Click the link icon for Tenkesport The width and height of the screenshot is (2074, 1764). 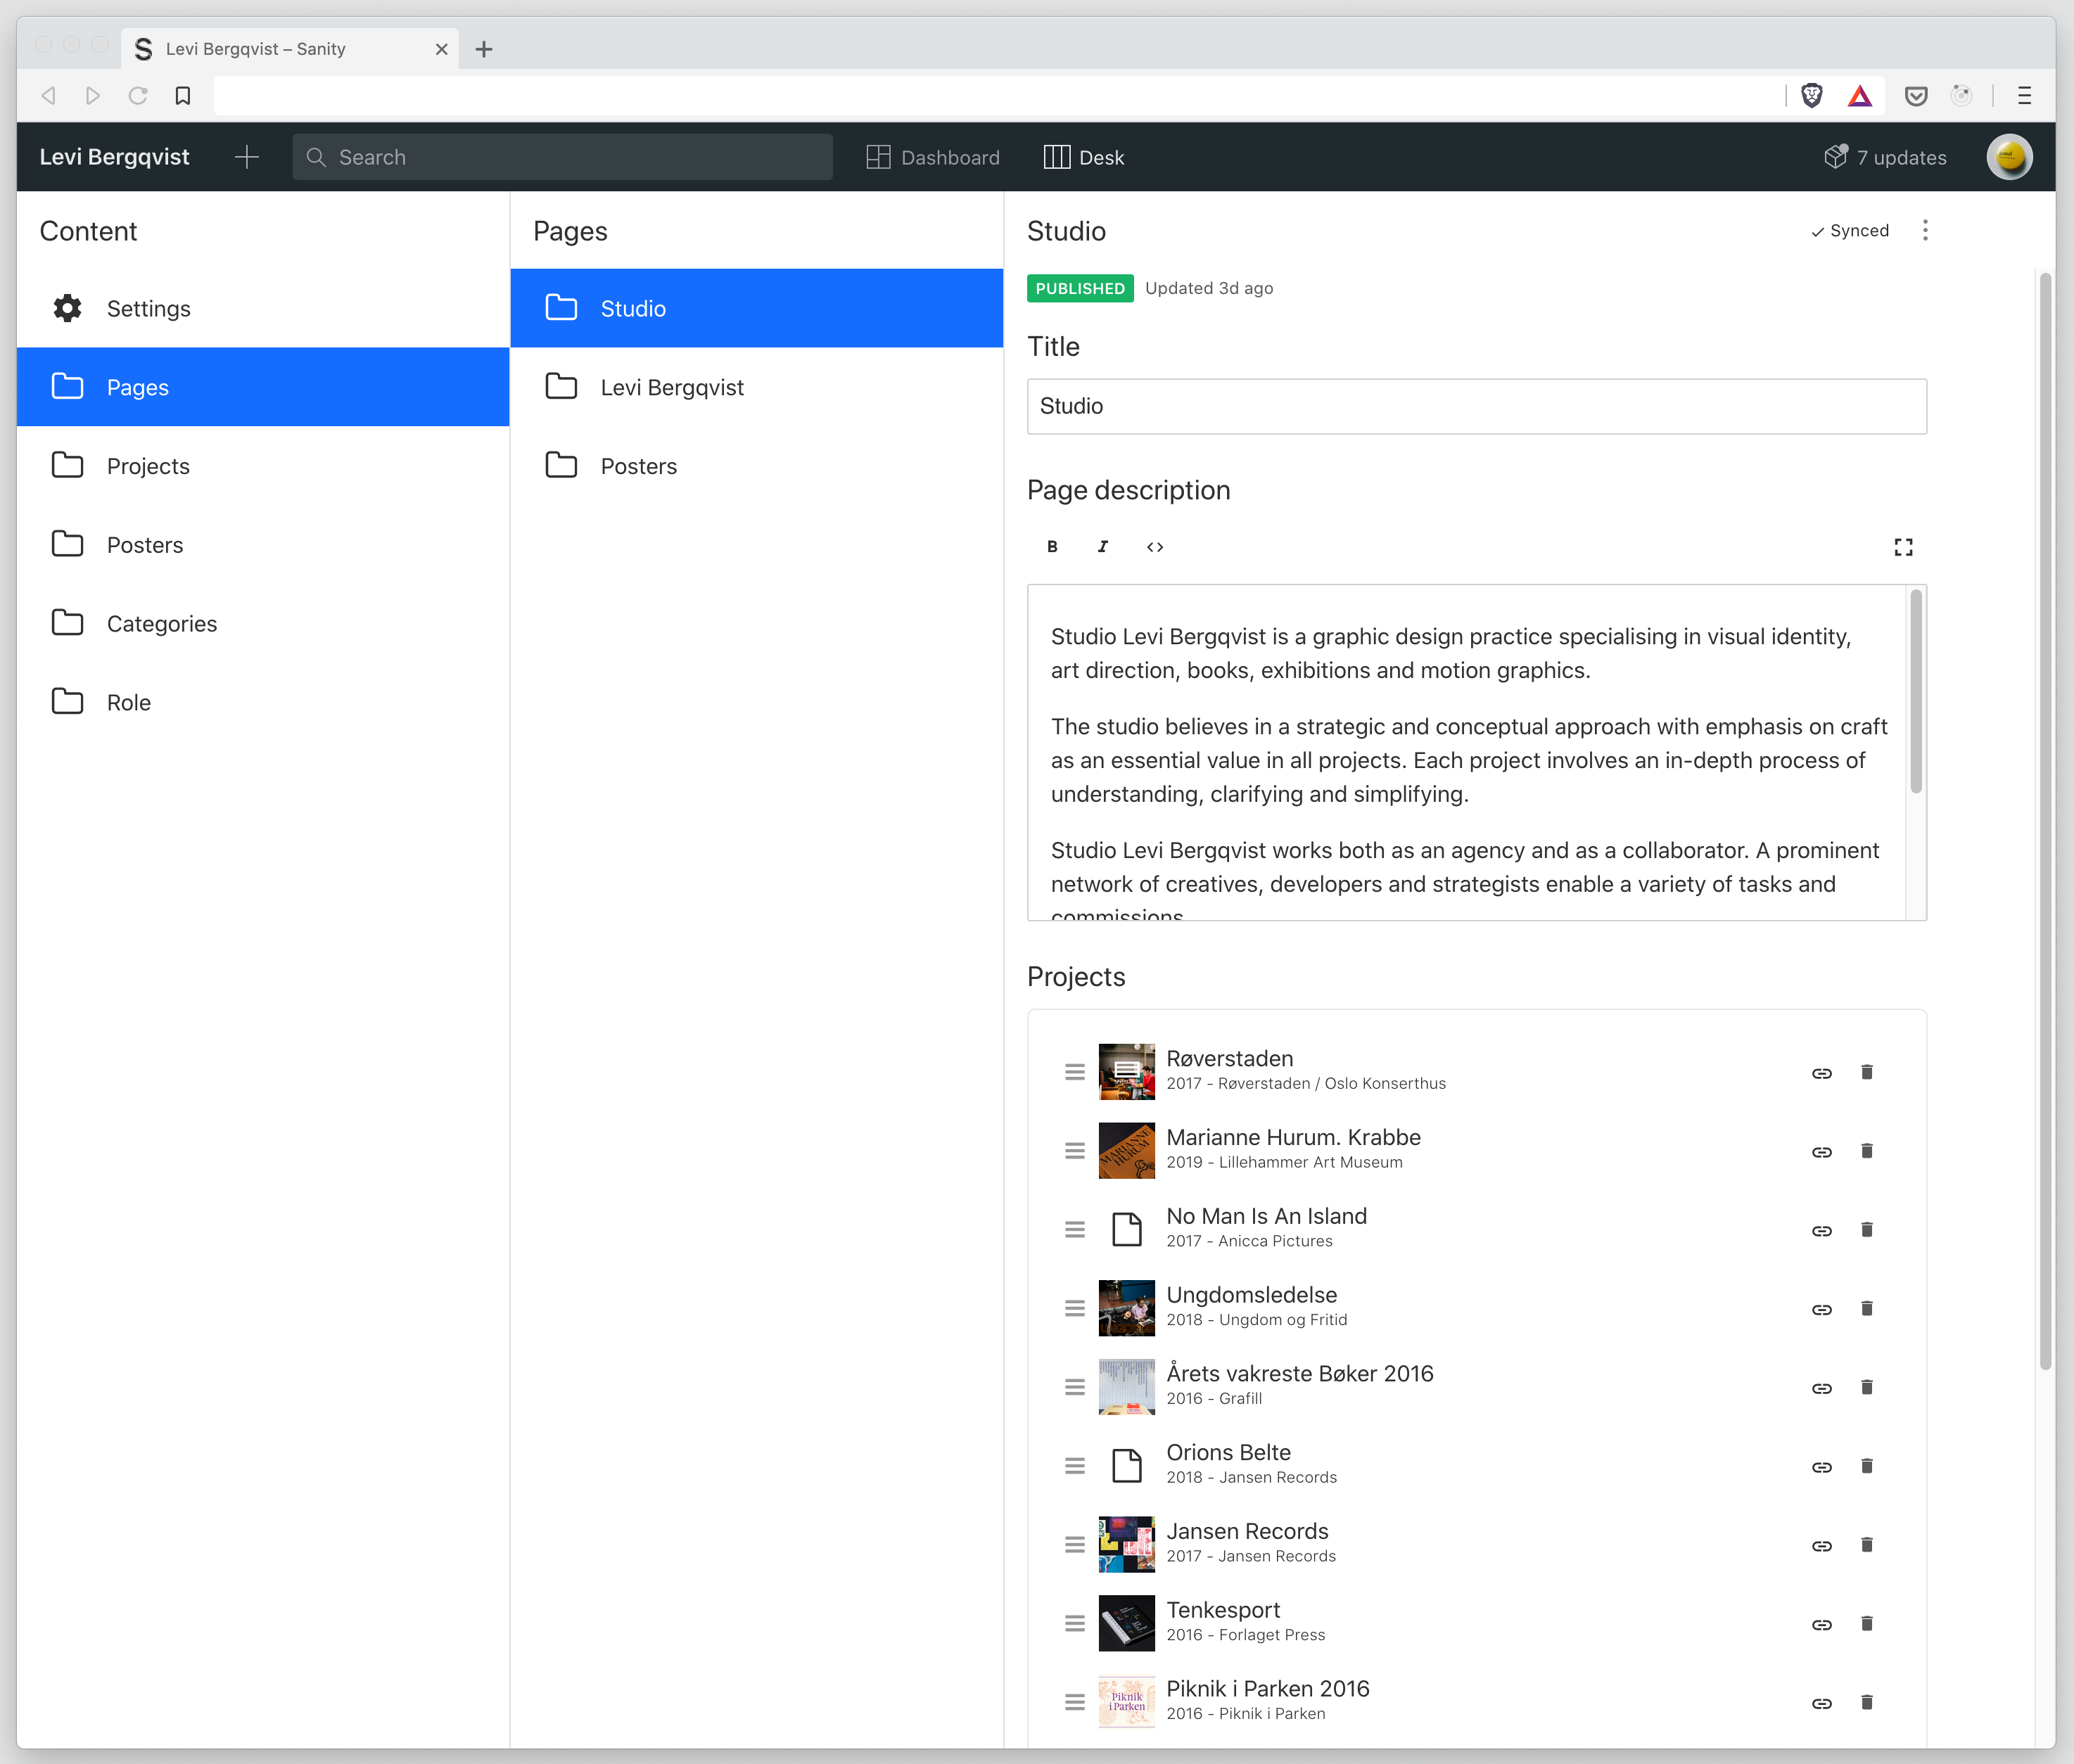pyautogui.click(x=1821, y=1624)
